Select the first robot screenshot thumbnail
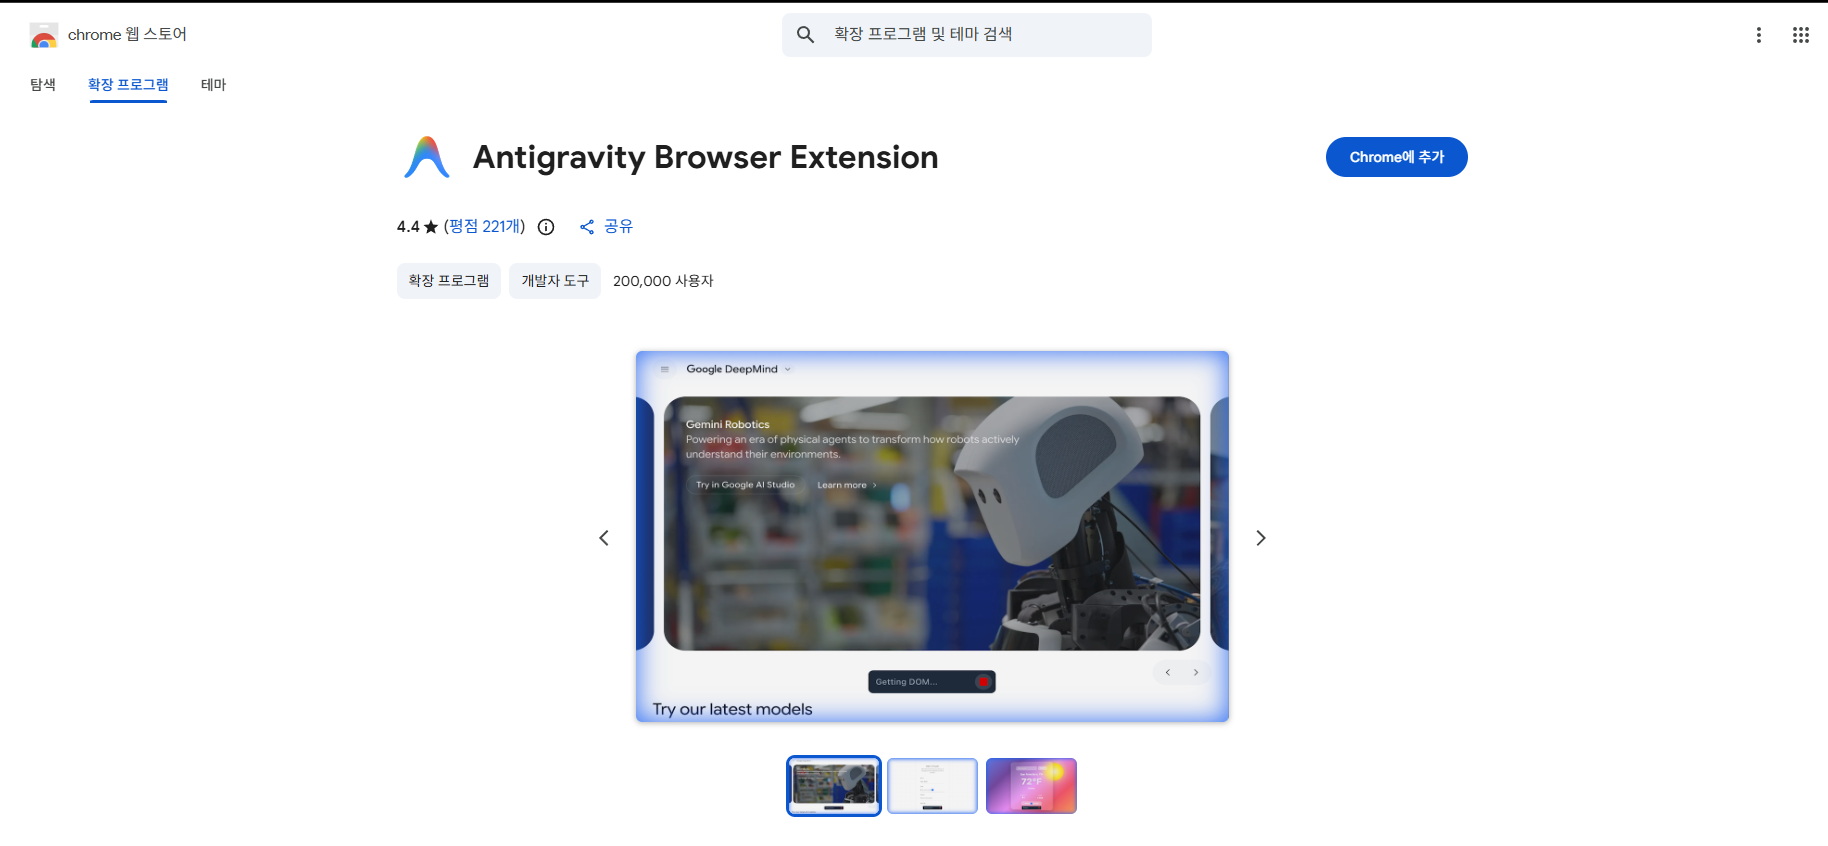The width and height of the screenshot is (1828, 846). click(834, 786)
